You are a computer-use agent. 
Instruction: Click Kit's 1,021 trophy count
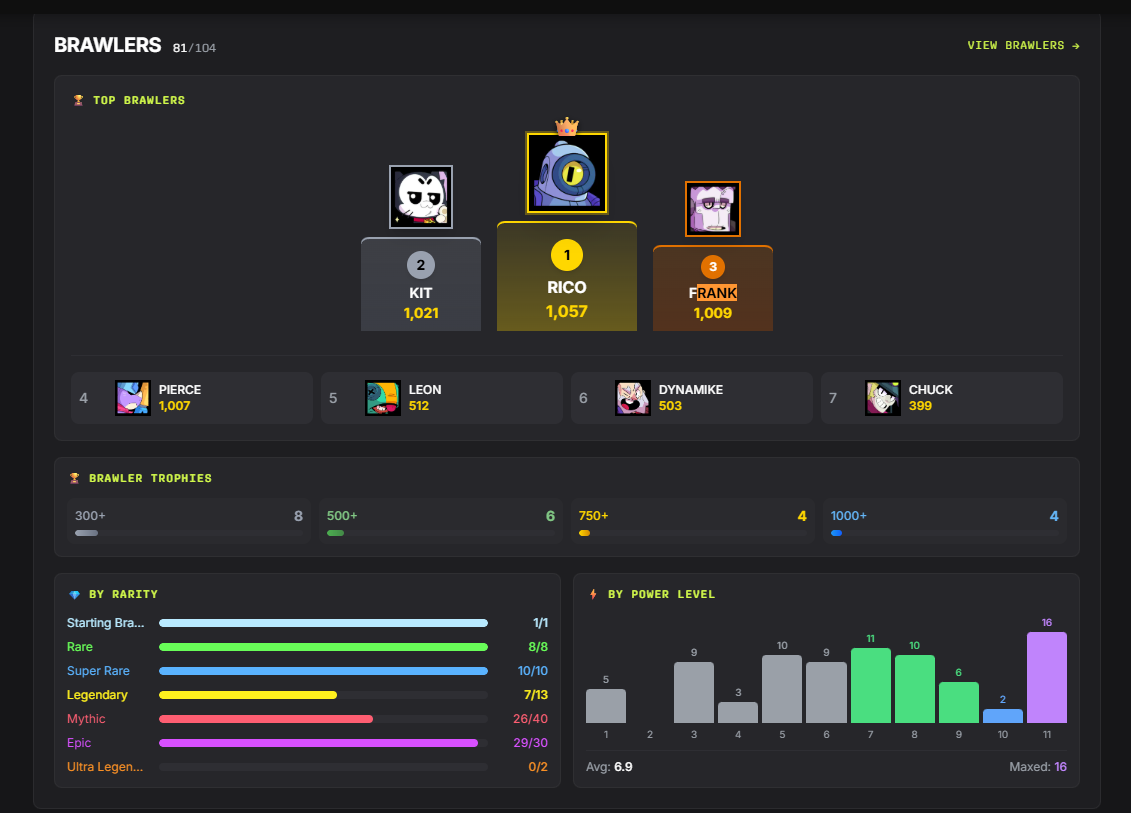421,313
